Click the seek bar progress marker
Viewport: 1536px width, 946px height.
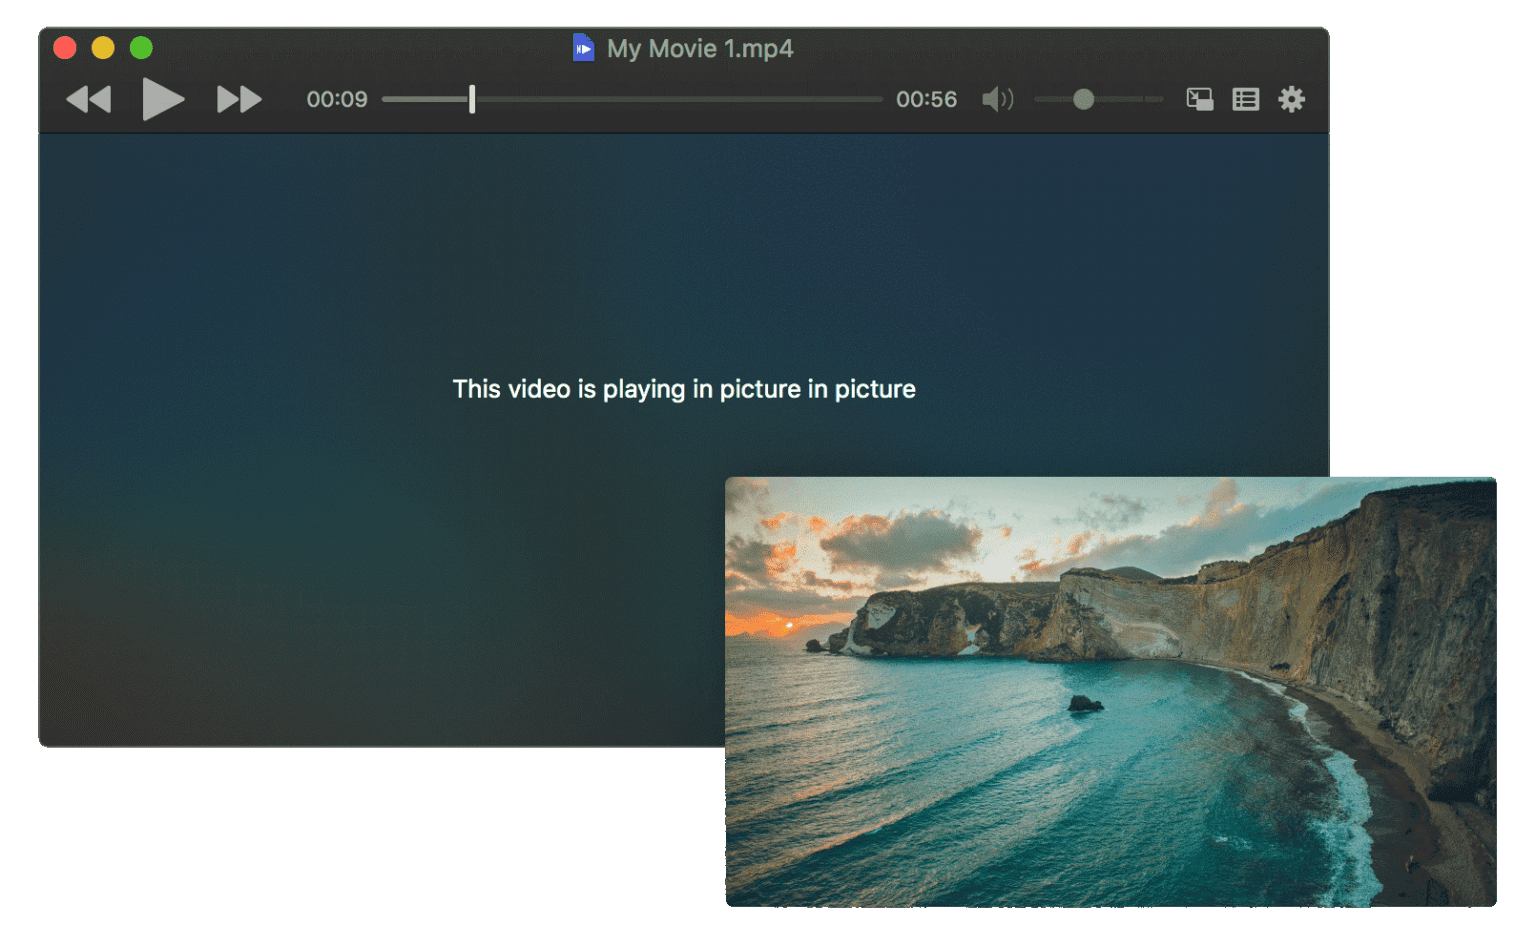(x=471, y=99)
